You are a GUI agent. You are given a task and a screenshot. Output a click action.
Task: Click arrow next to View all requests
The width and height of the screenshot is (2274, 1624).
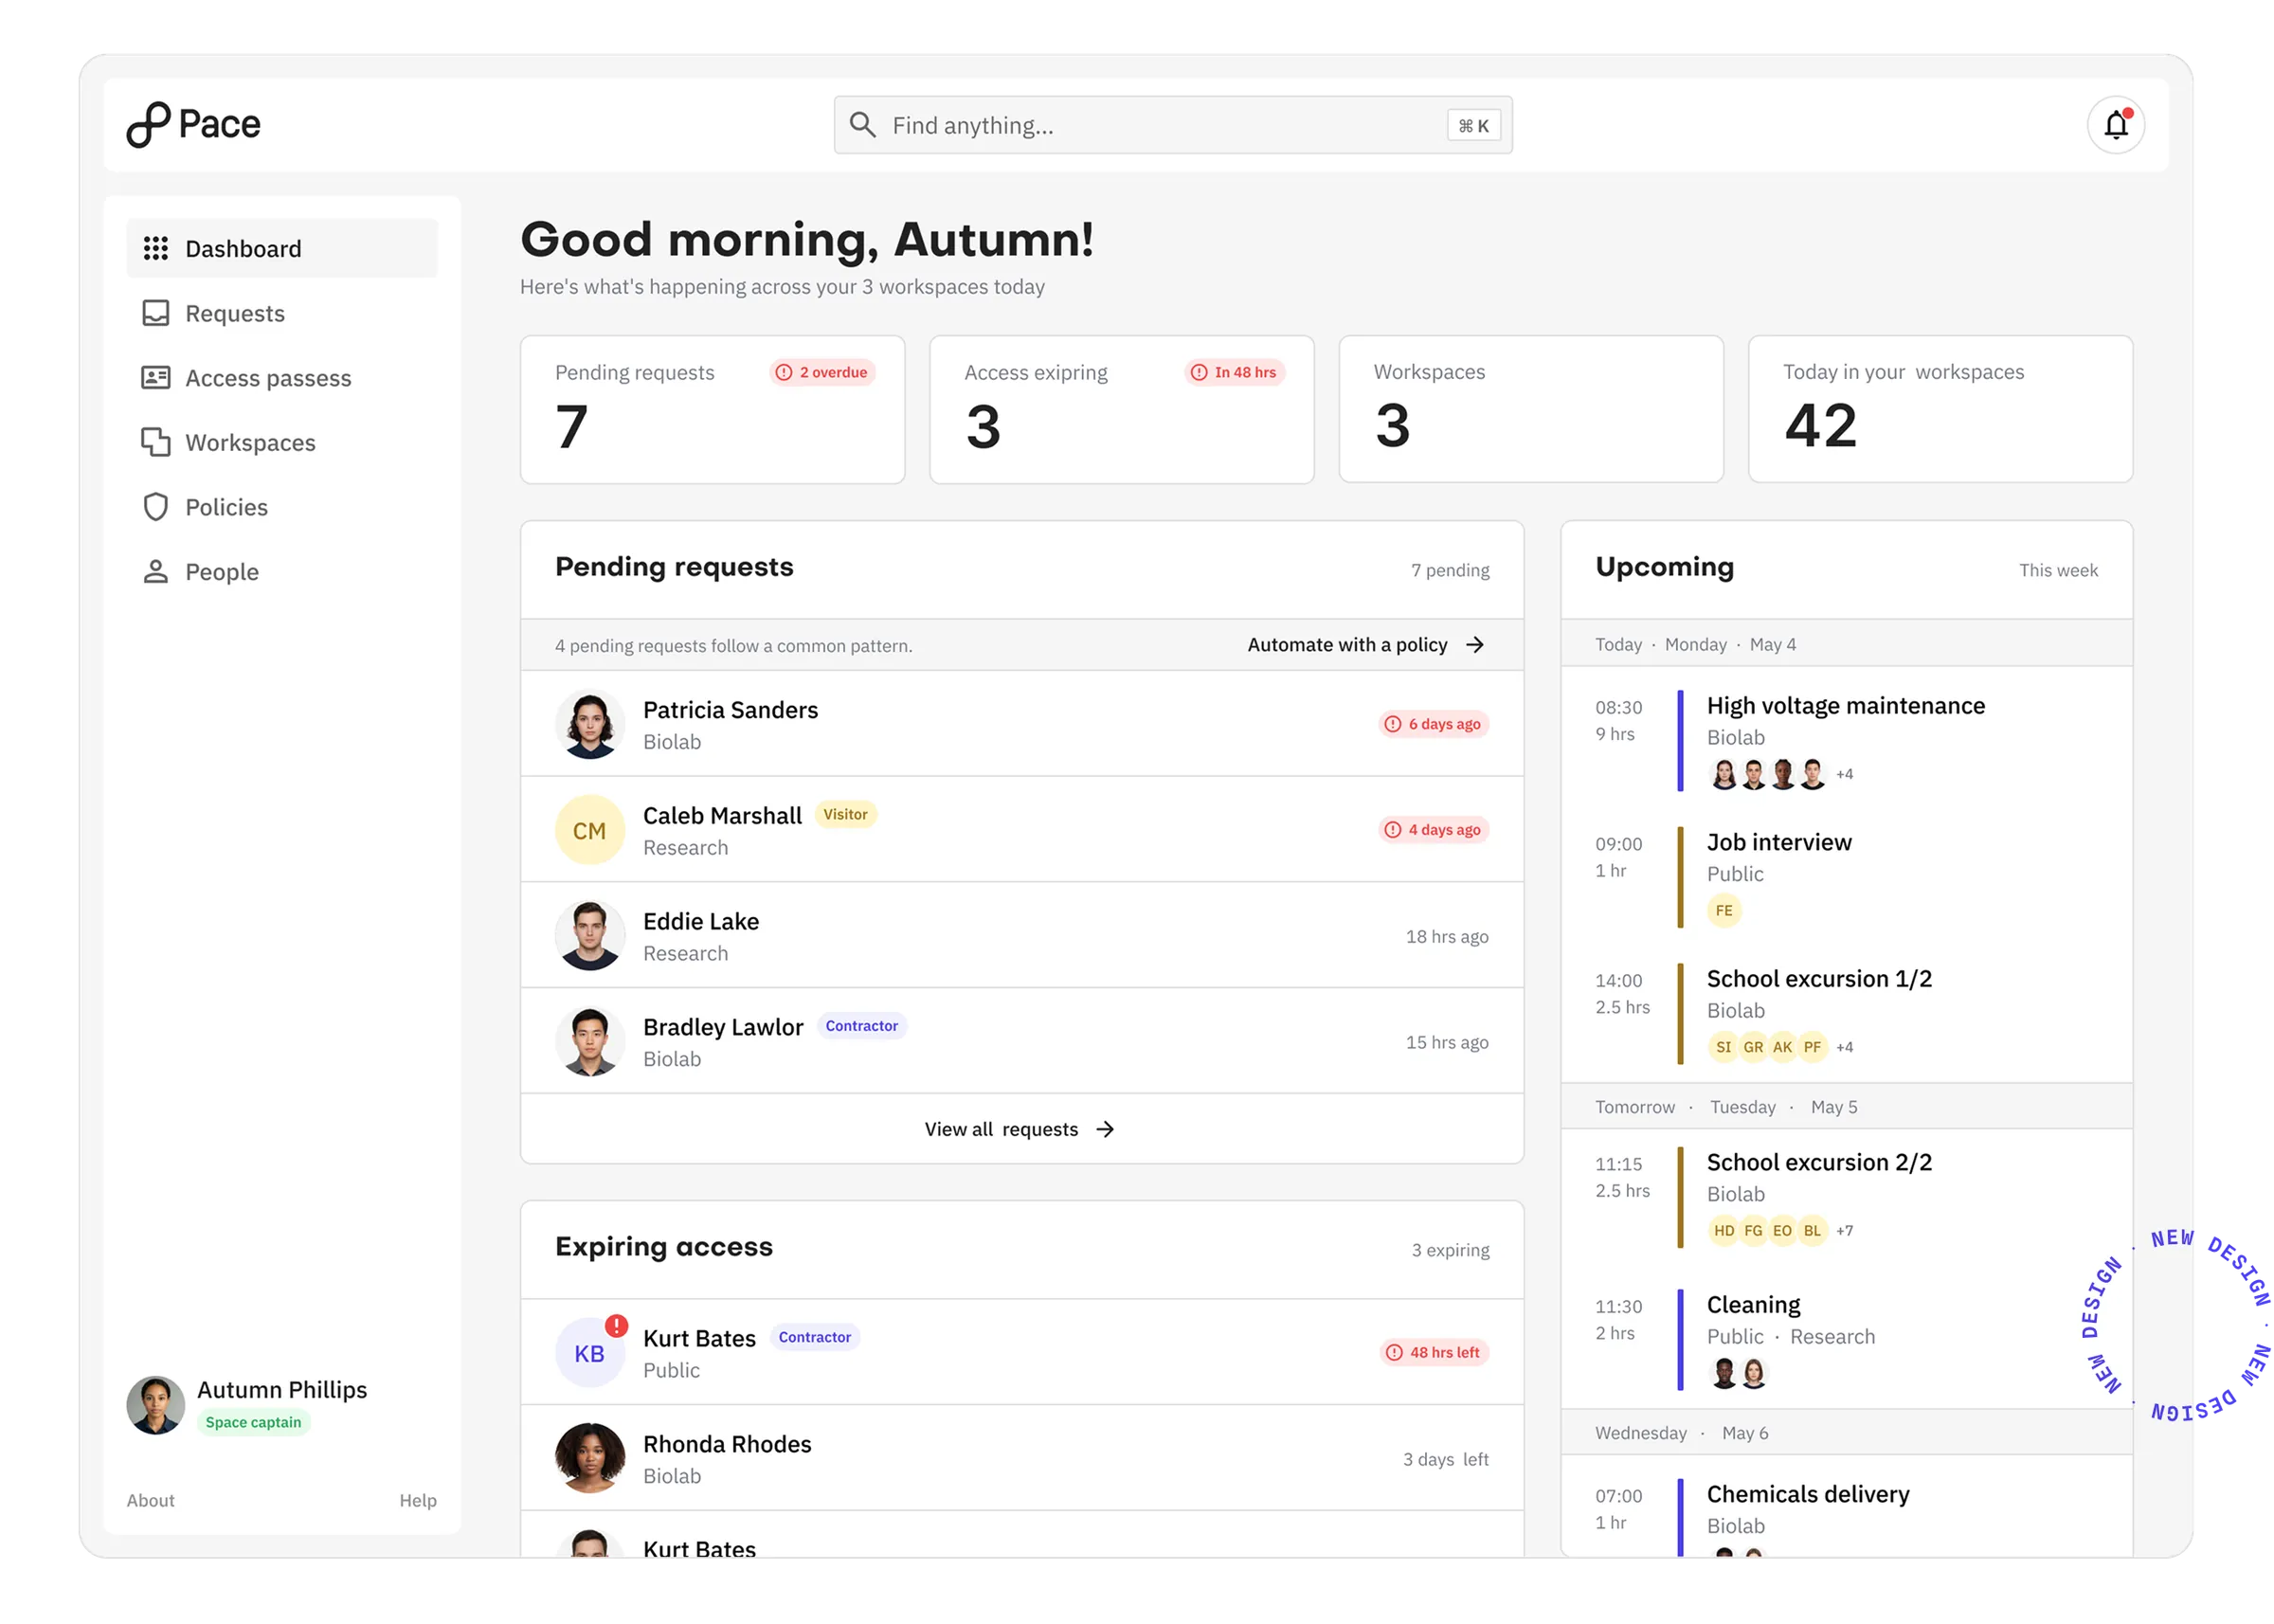click(1104, 1129)
